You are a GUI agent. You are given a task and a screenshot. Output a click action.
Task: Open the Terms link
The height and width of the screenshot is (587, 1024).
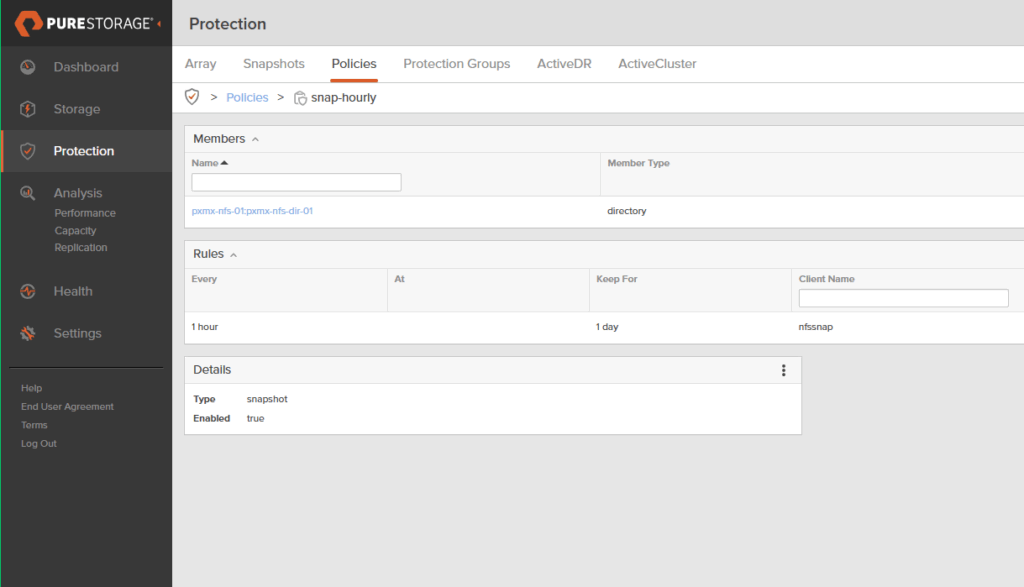click(34, 425)
